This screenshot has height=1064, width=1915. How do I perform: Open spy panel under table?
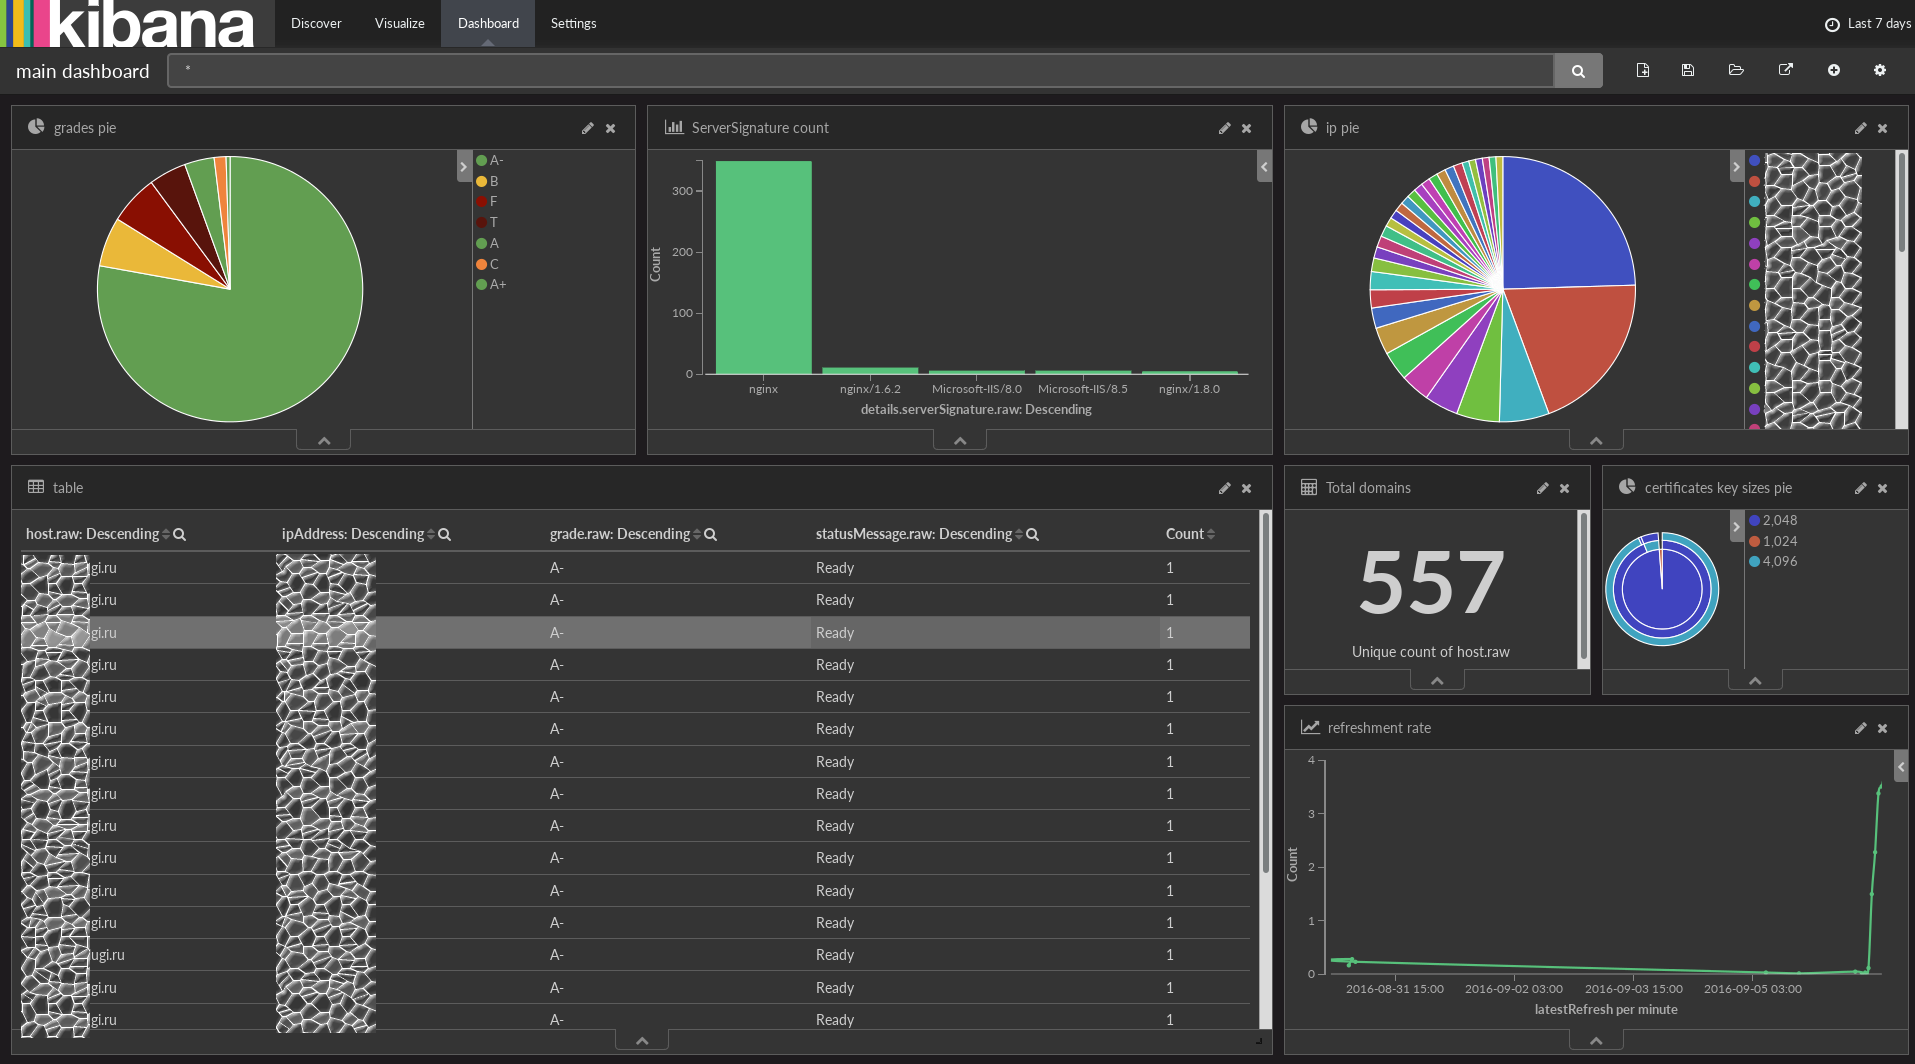tap(642, 1041)
